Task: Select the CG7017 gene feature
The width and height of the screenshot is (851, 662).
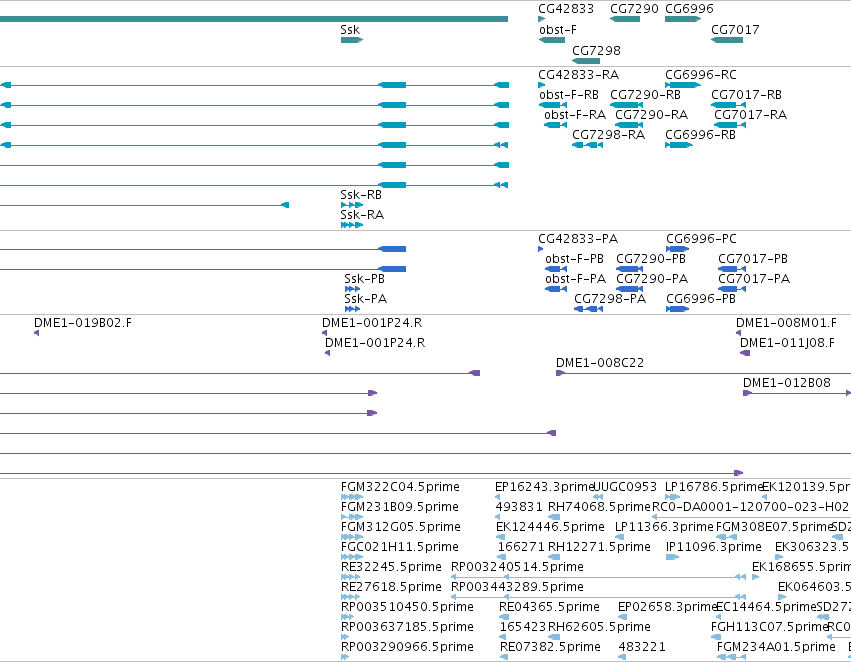Action: coord(727,40)
